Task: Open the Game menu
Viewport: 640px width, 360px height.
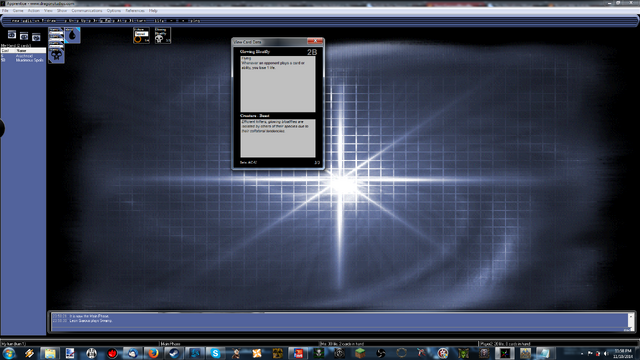Action: click(18, 11)
